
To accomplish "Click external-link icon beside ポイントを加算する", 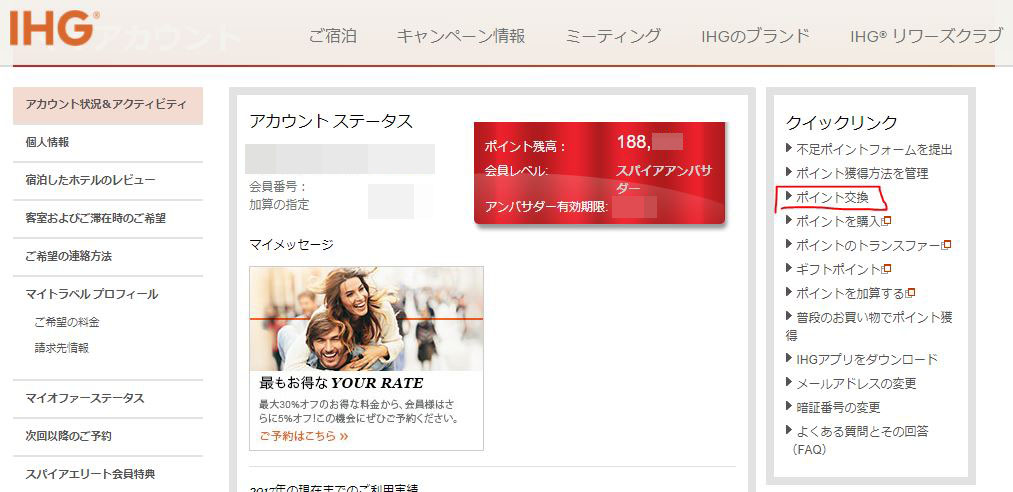I will point(911,292).
